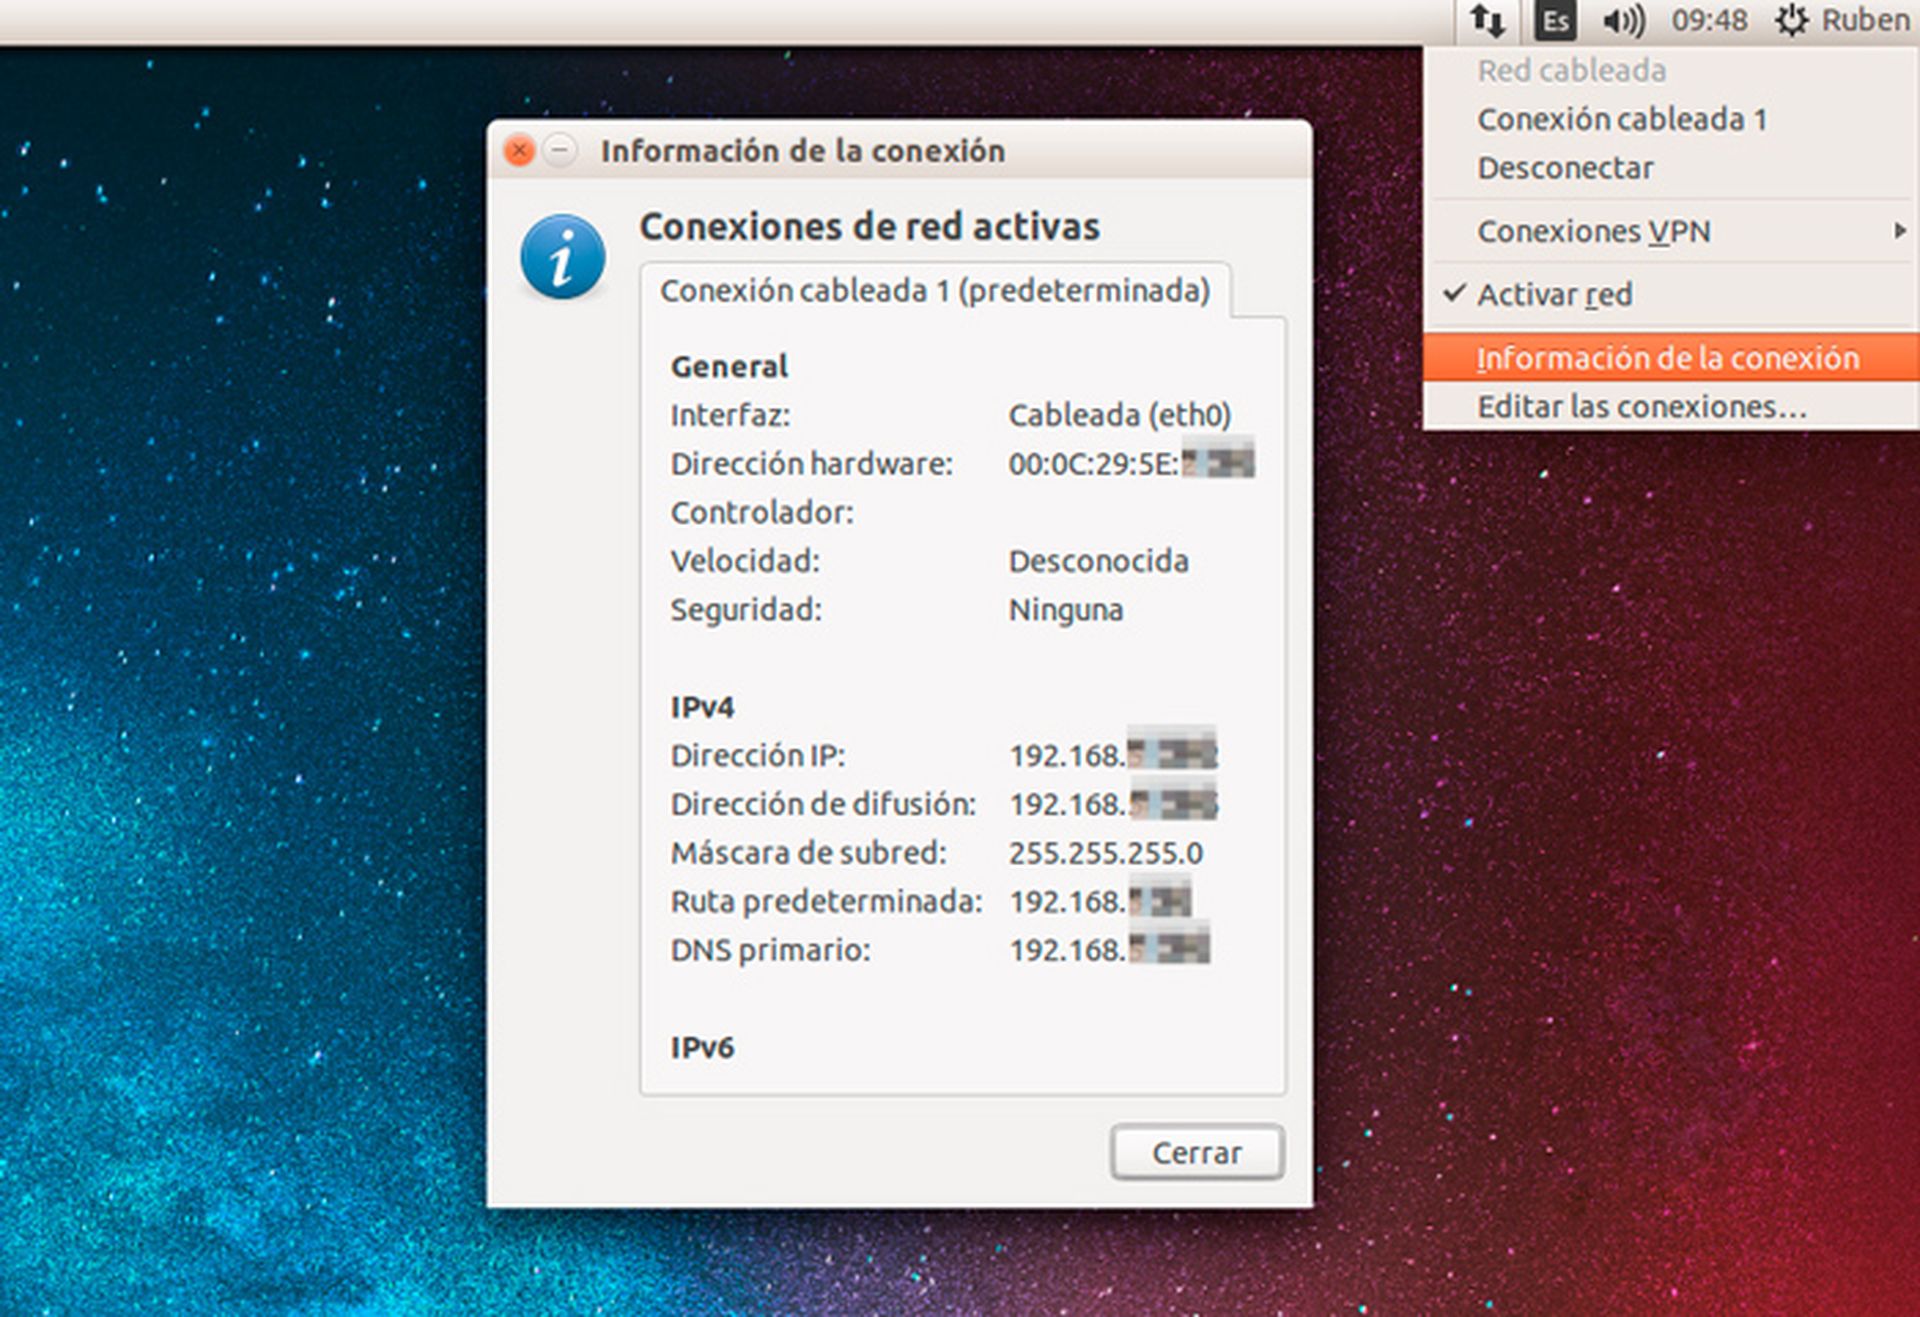The image size is (1920, 1317).
Task: Choose "Desconectar" to disconnect the network
Action: click(1565, 167)
